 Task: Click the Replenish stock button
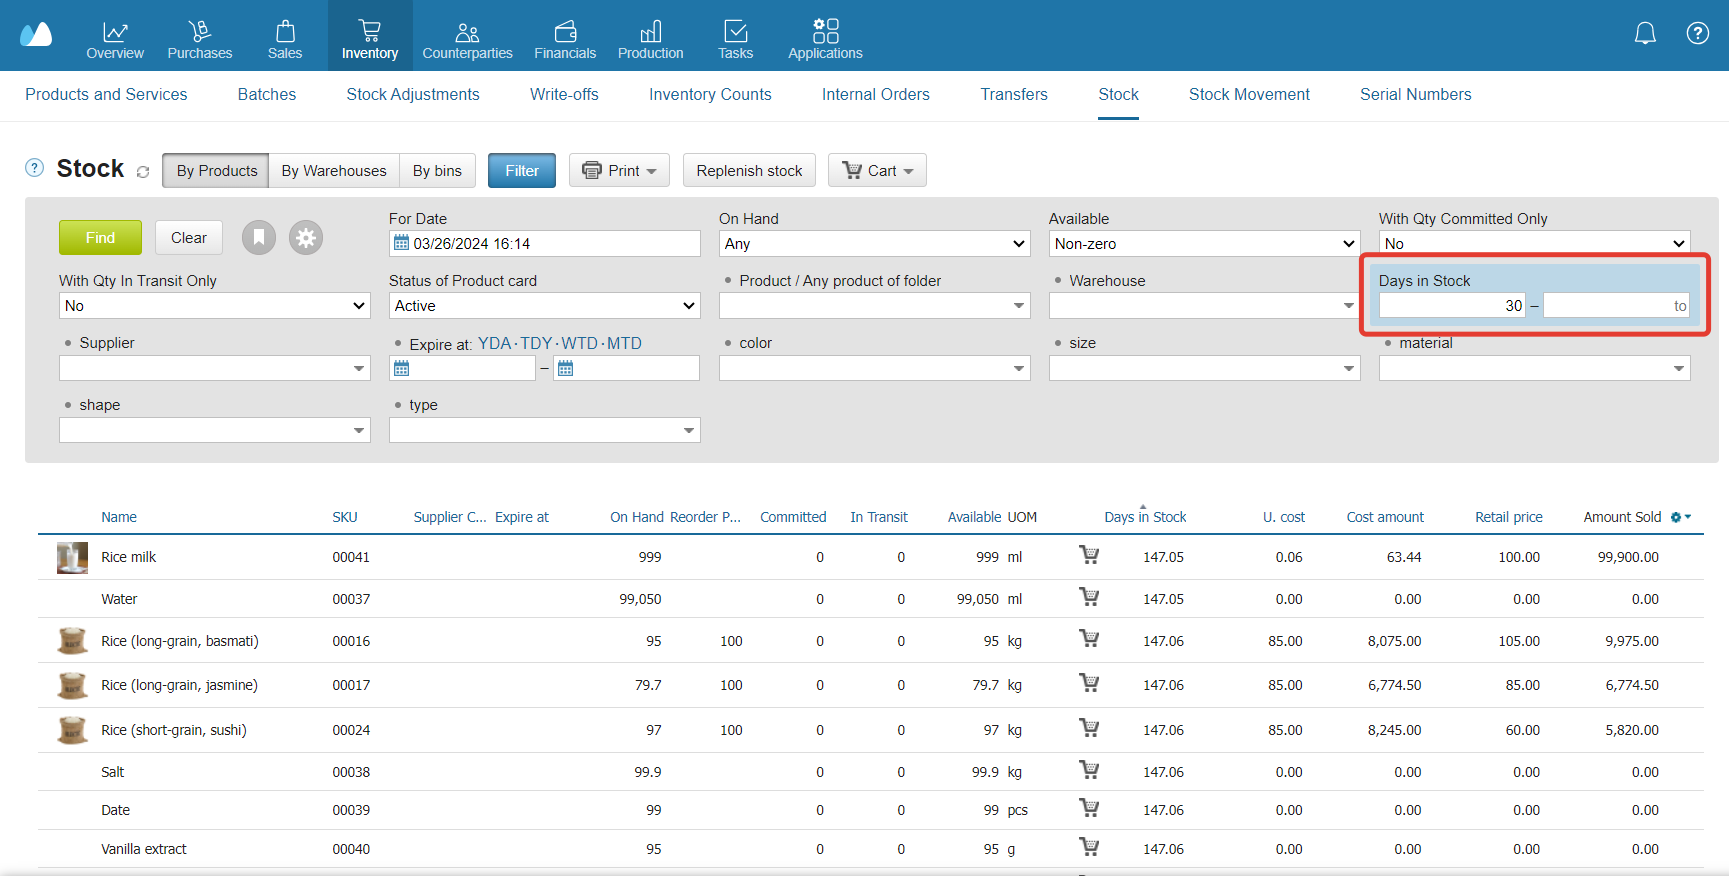click(x=749, y=171)
